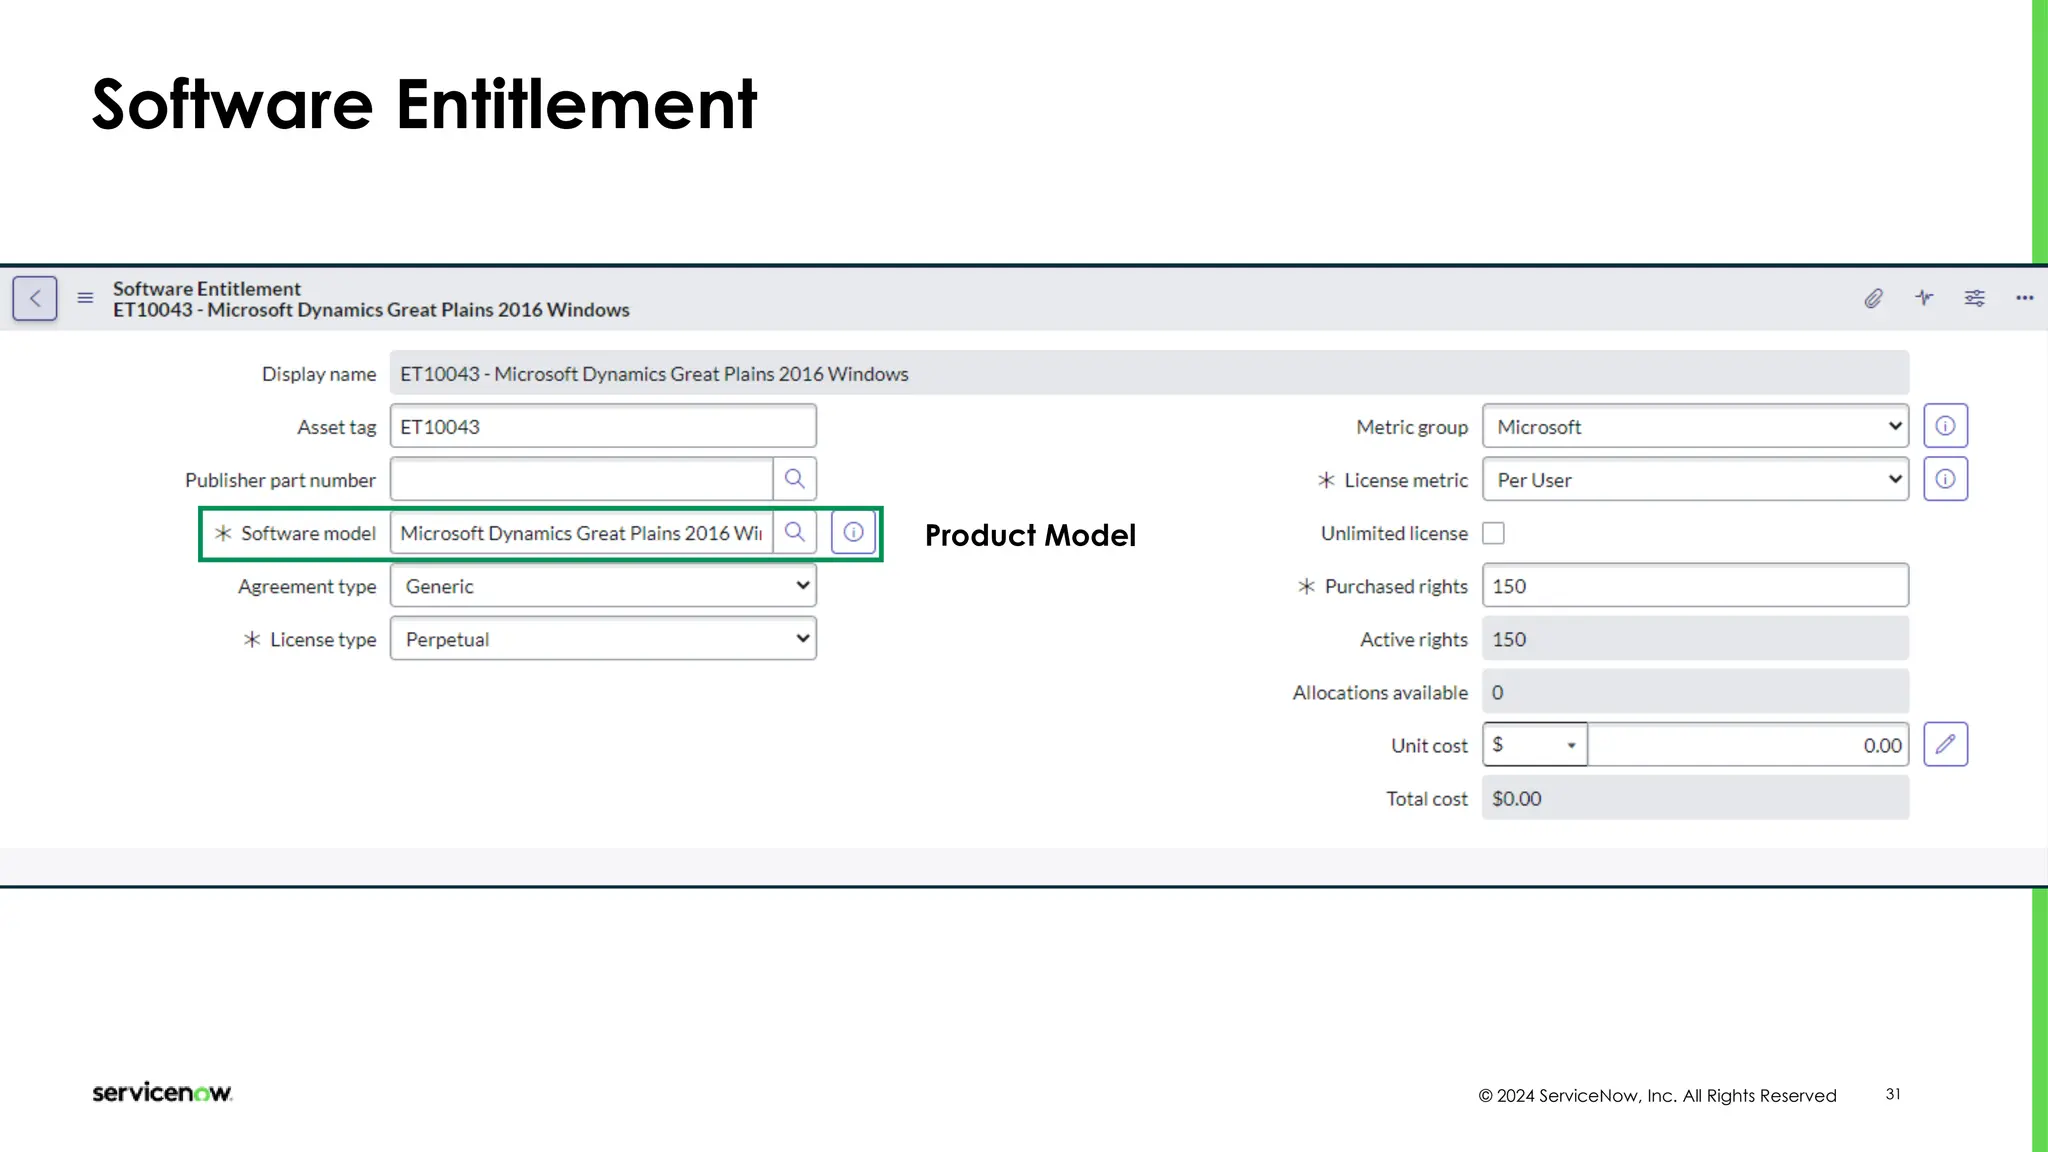This screenshot has height=1152, width=2048.
Task: Open the Agreement type dropdown
Action: click(603, 586)
